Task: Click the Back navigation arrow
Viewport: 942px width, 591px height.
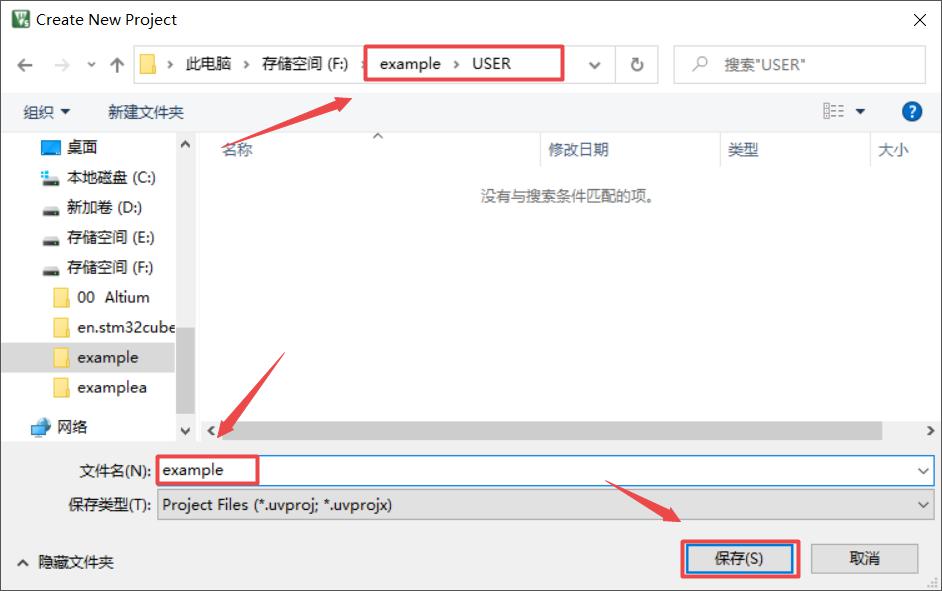Action: (25, 64)
